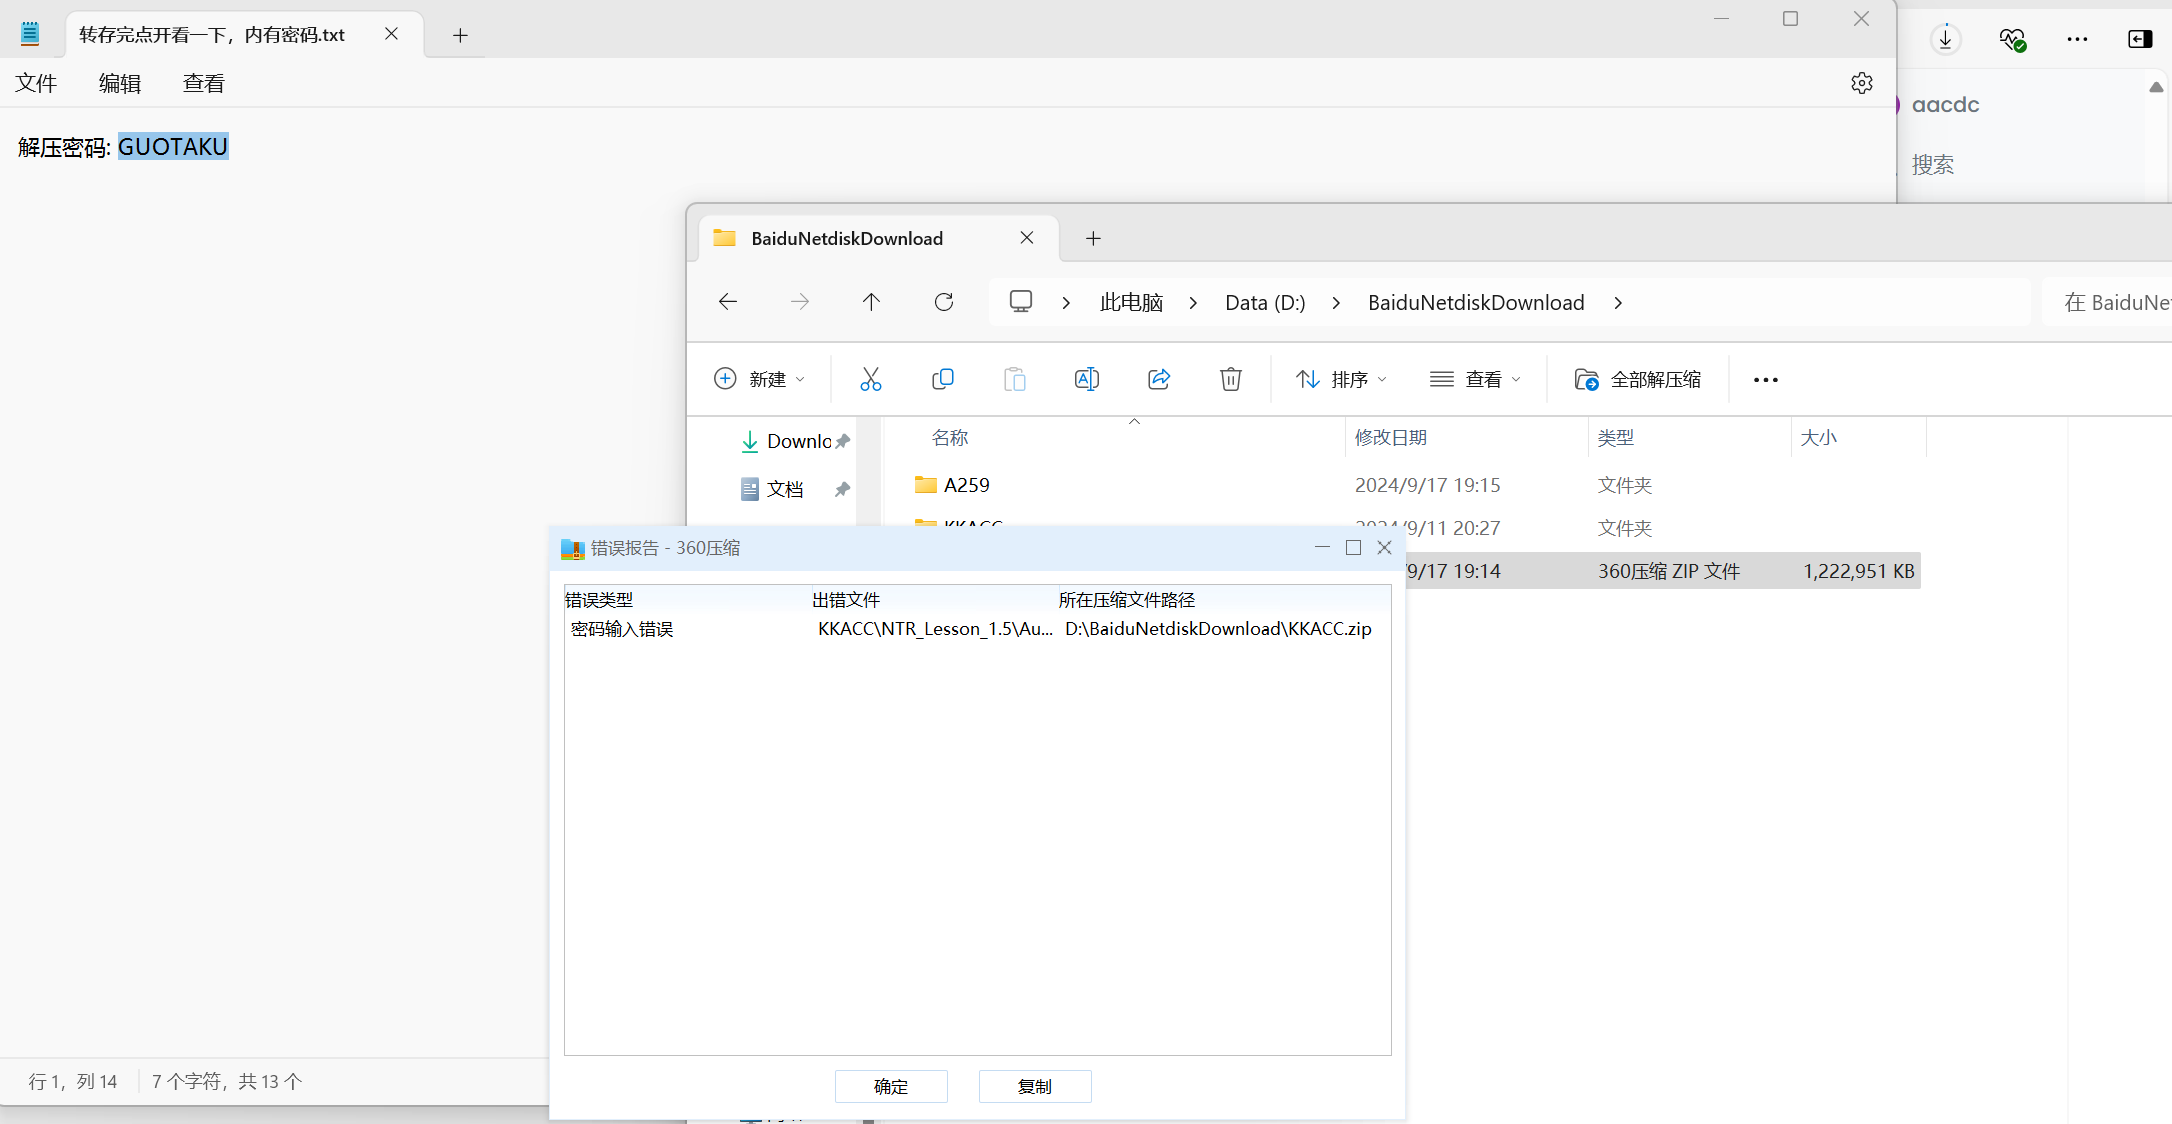Screen dimensions: 2172x1124
Task: Sort by the 类型 column header
Action: tap(1616, 437)
